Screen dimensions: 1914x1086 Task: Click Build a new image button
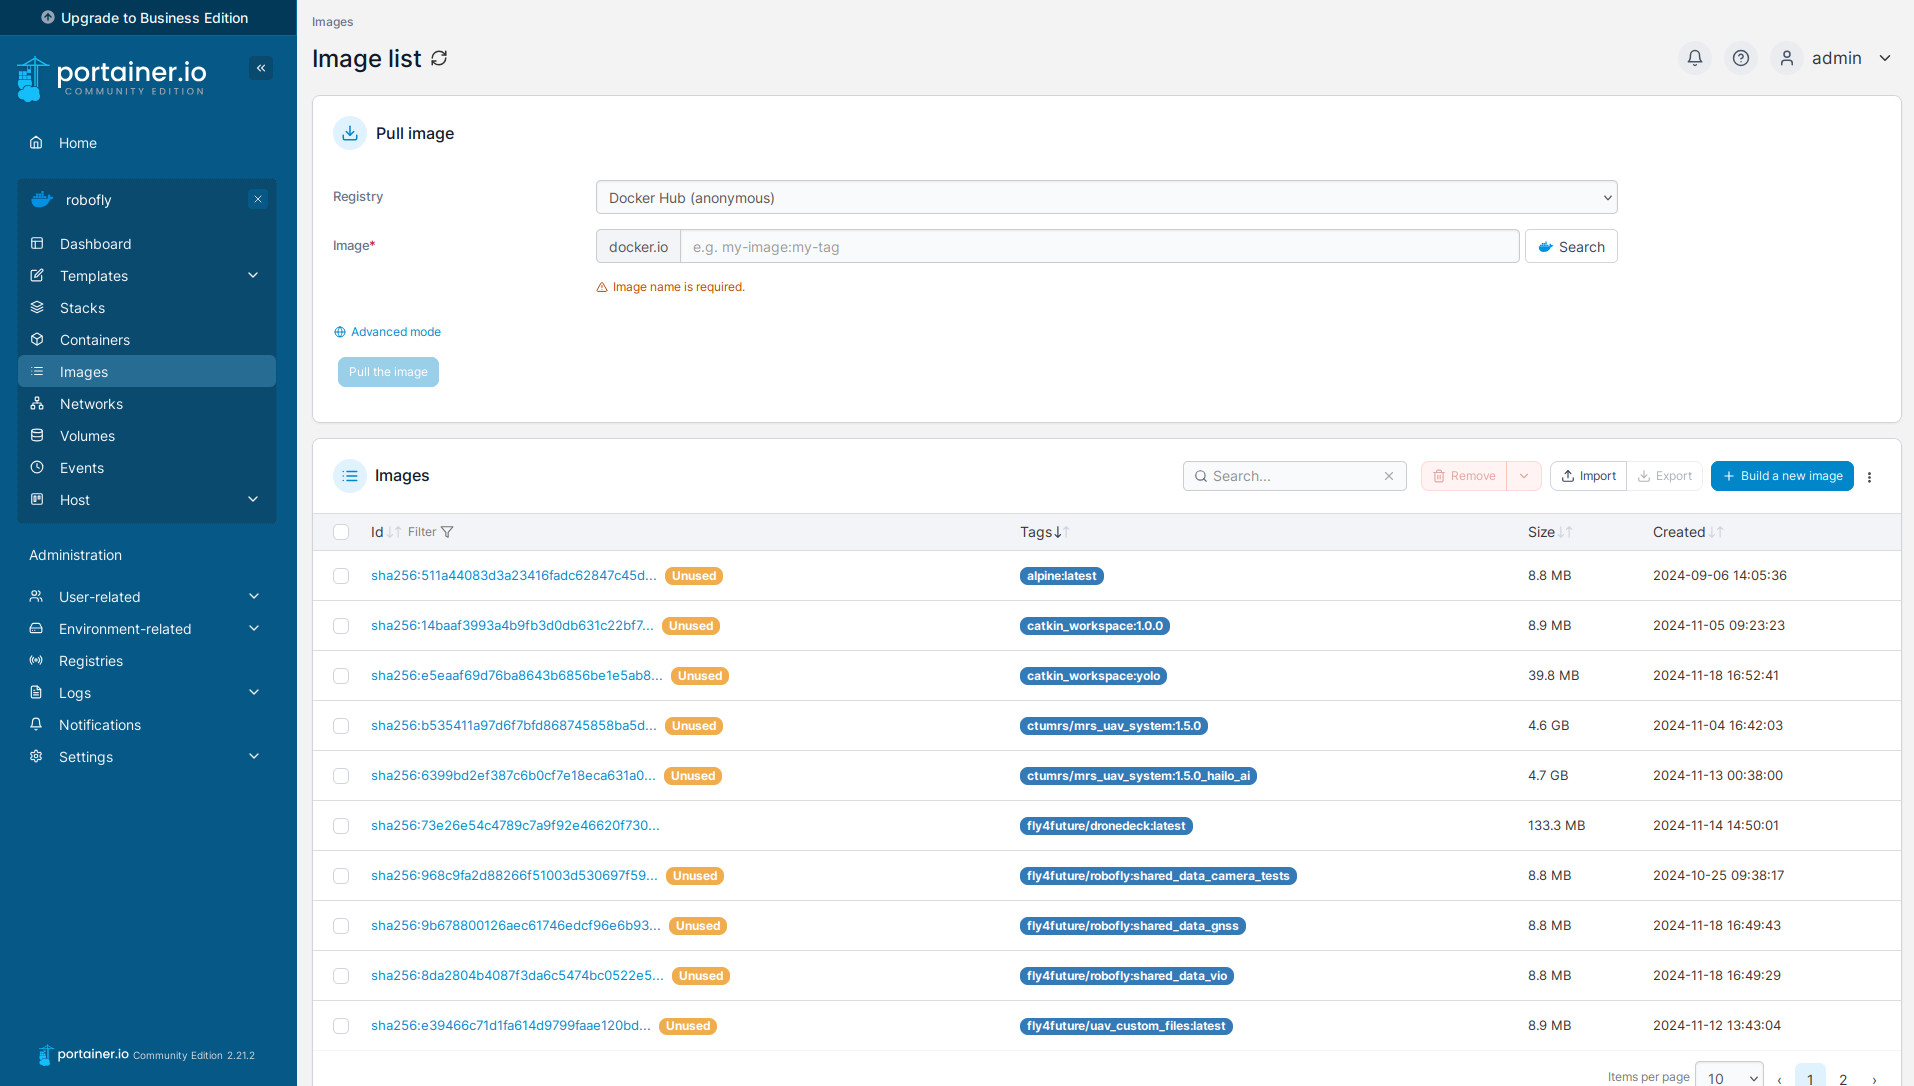click(1782, 476)
